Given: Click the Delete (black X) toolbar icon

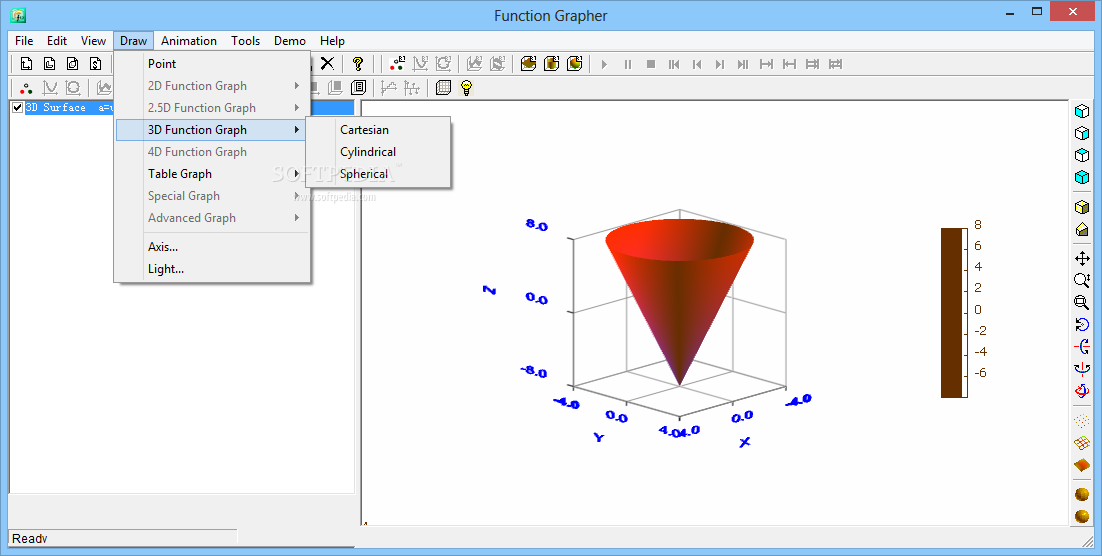Looking at the screenshot, I should point(328,64).
